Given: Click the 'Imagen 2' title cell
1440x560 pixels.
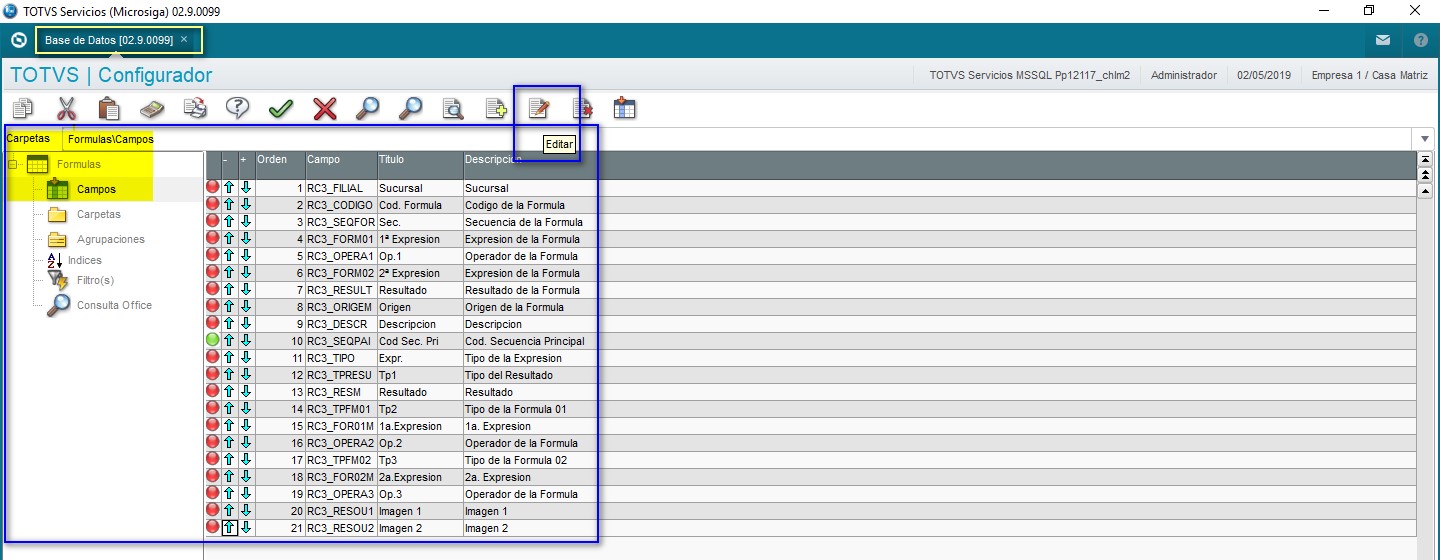Looking at the screenshot, I should pos(419,527).
